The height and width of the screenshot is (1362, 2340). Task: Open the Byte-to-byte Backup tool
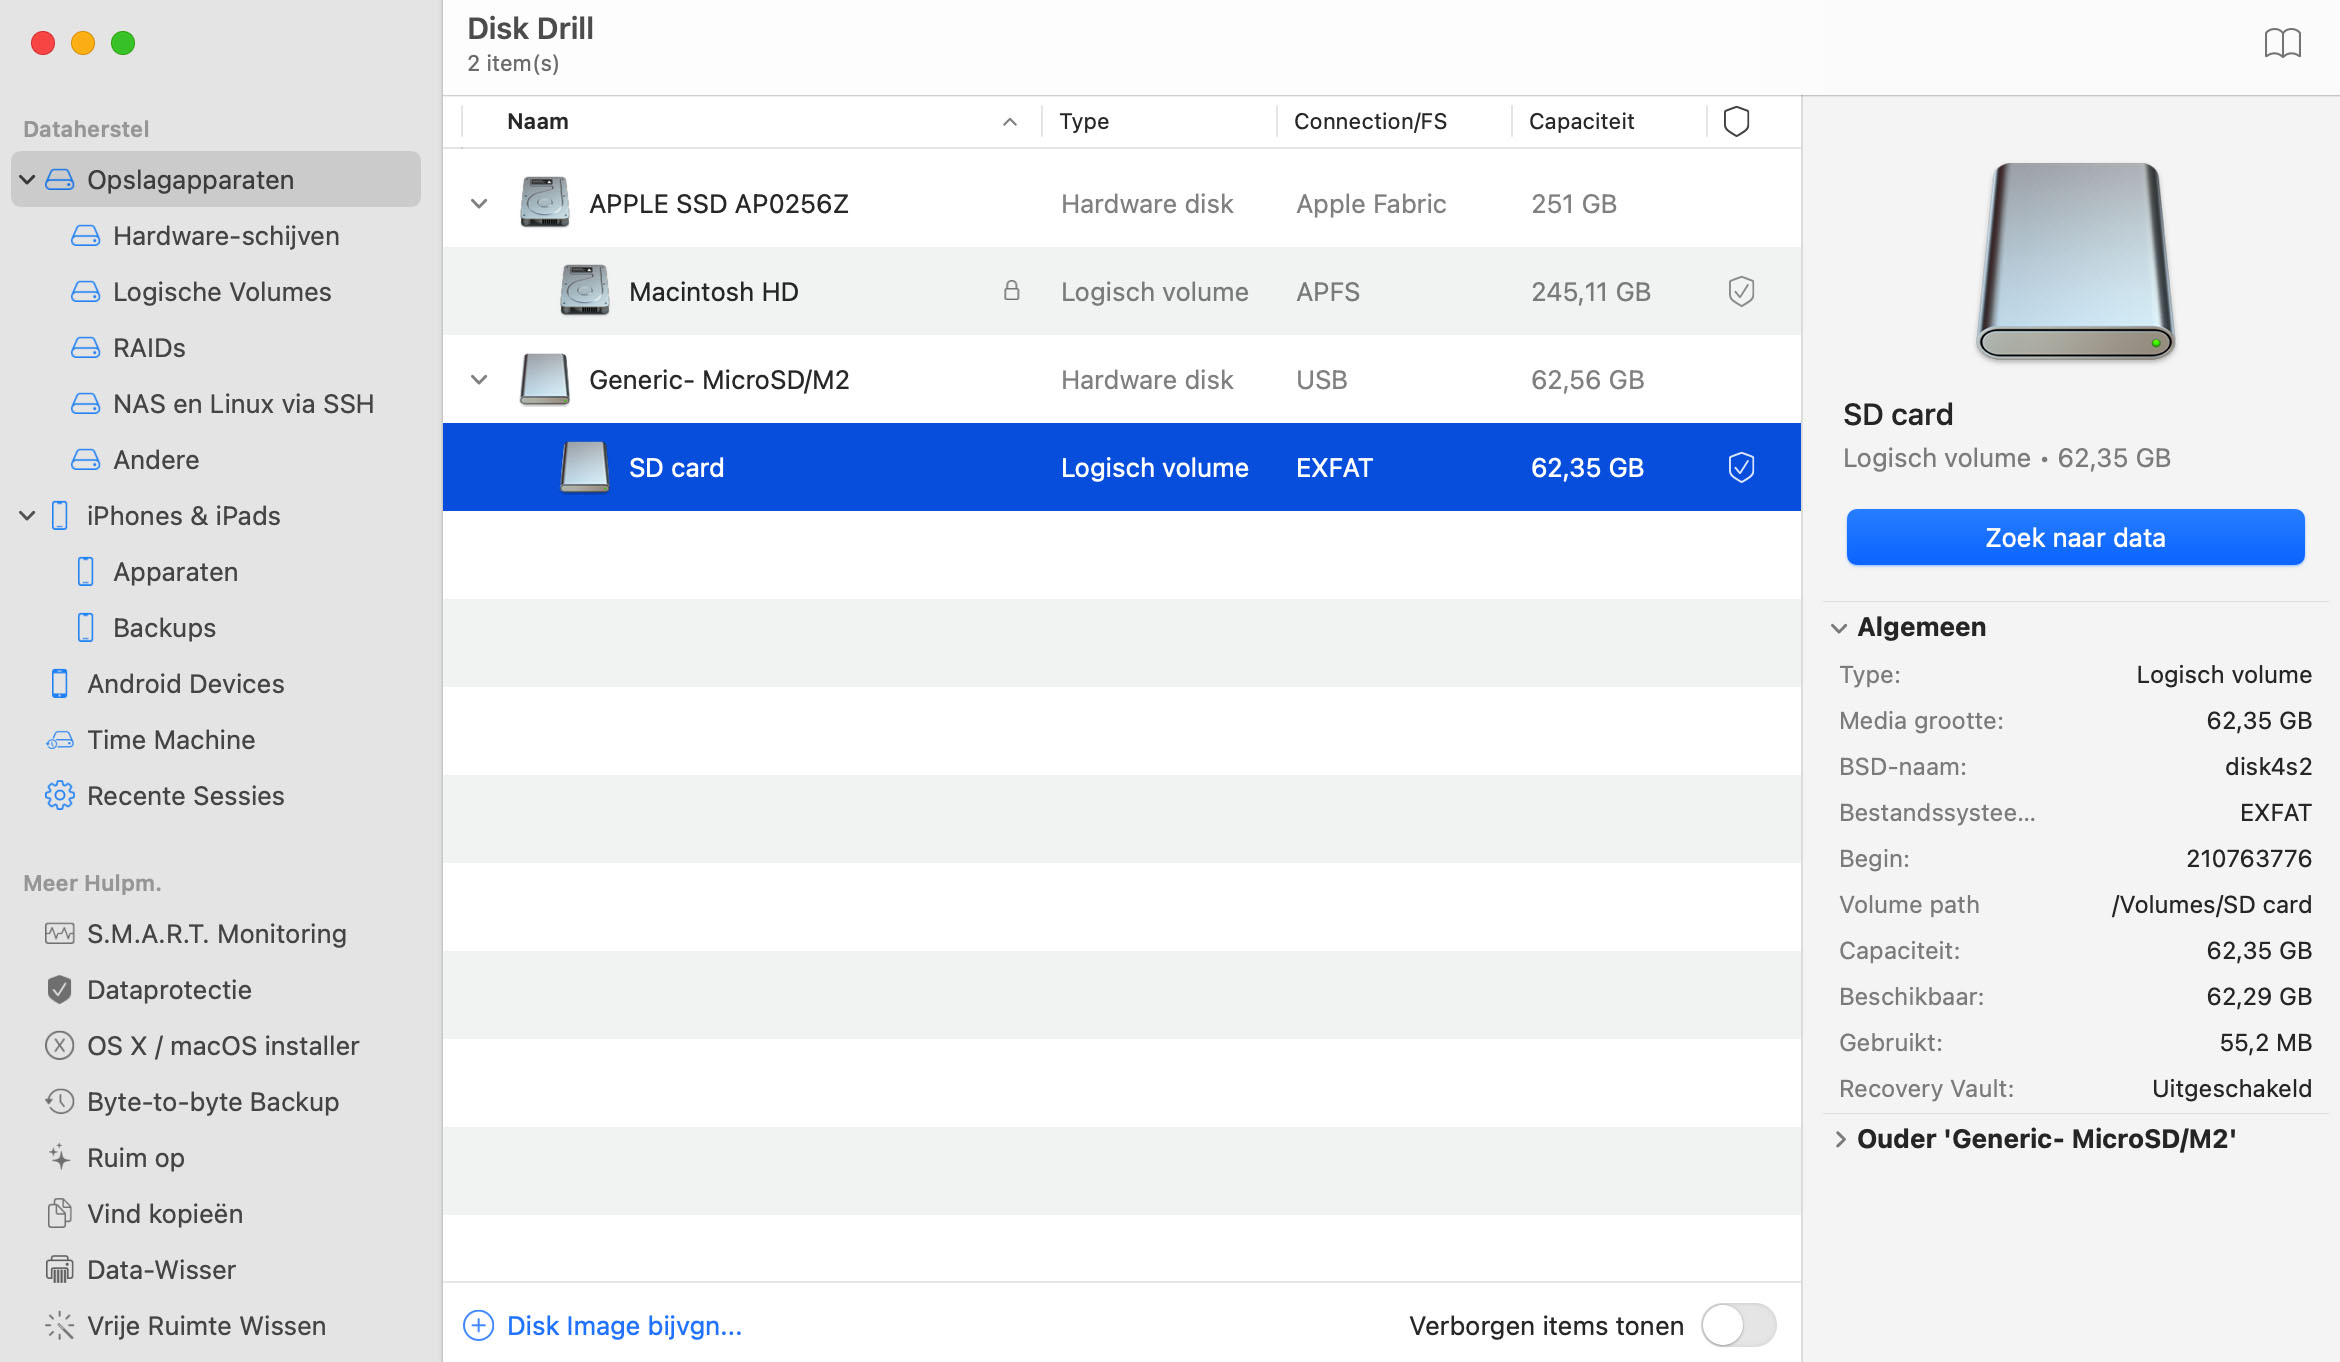212,1099
